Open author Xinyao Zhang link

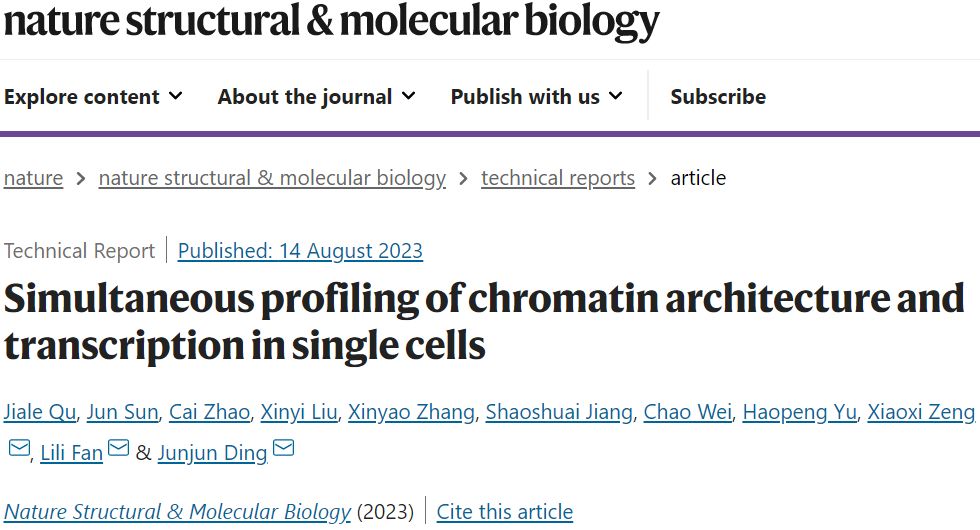point(411,412)
